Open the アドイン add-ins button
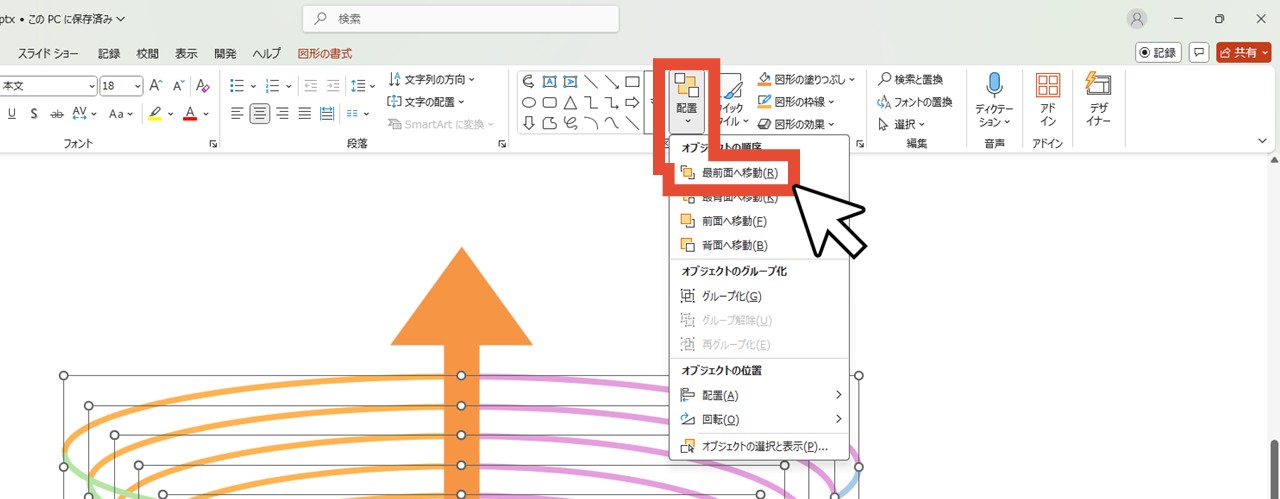This screenshot has height=499, width=1280. 1048,100
